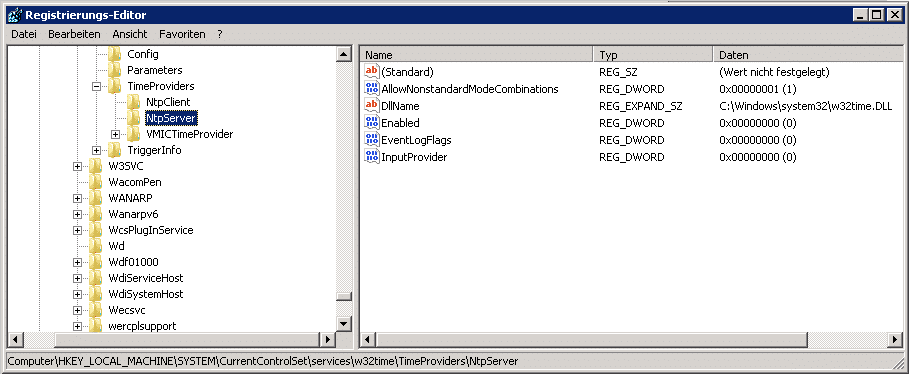
Task: Sort by the Typ column header
Action: click(x=653, y=55)
